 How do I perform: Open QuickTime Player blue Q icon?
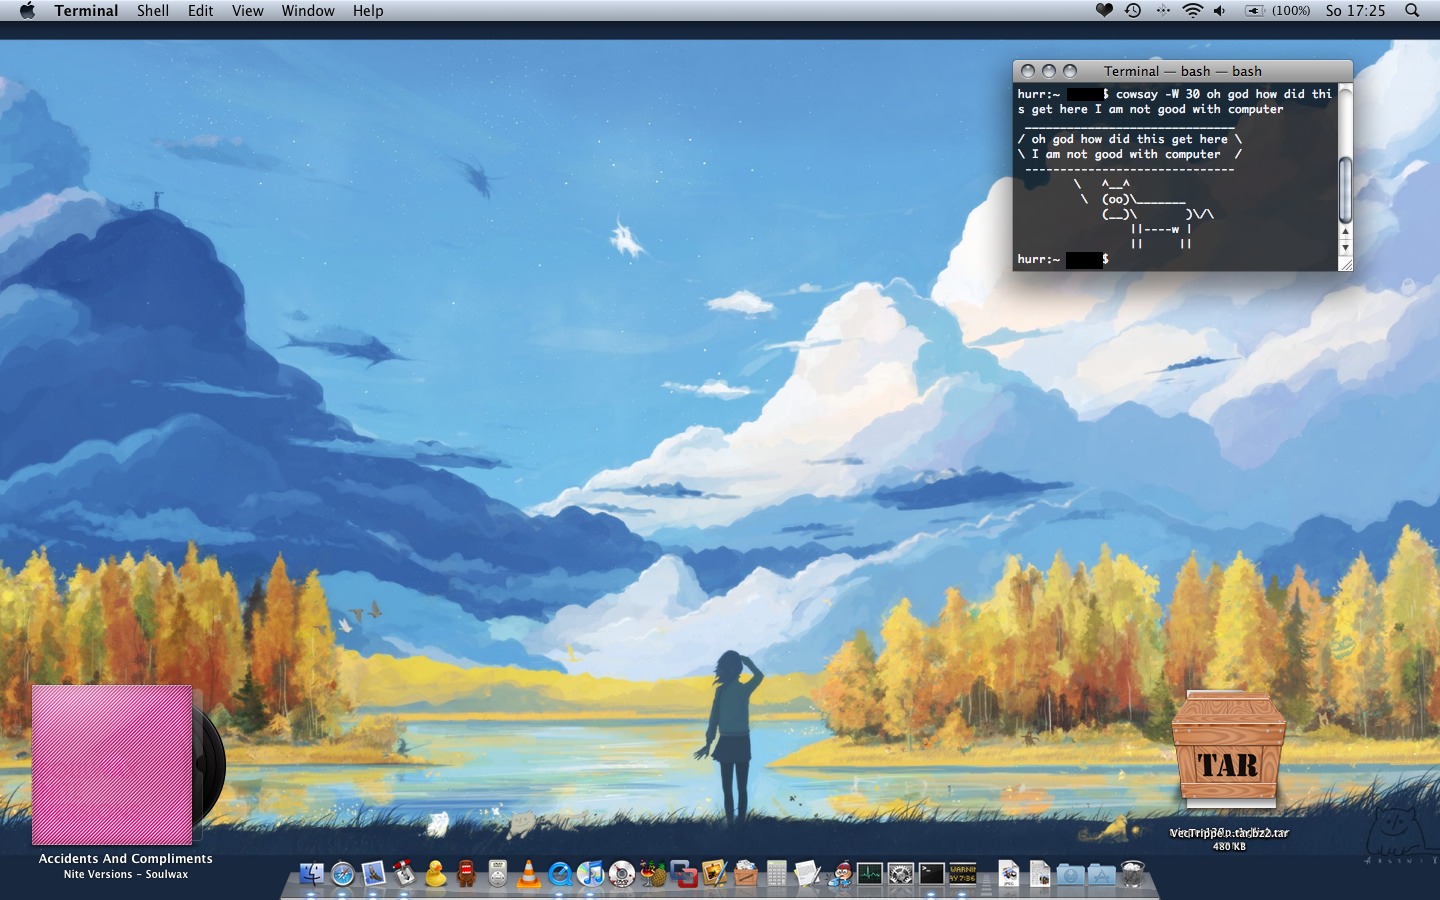coord(560,874)
